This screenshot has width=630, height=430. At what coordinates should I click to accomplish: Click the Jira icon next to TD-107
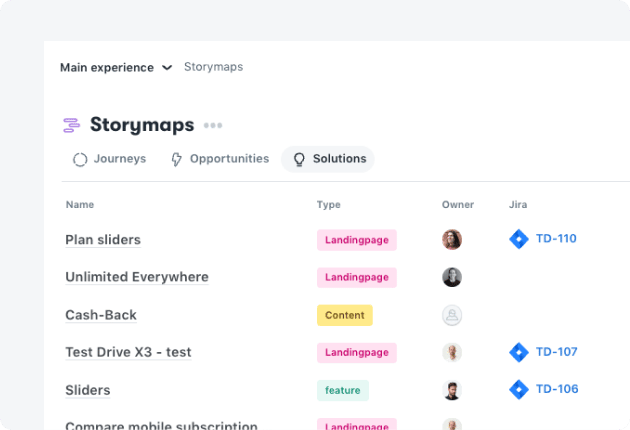click(519, 352)
